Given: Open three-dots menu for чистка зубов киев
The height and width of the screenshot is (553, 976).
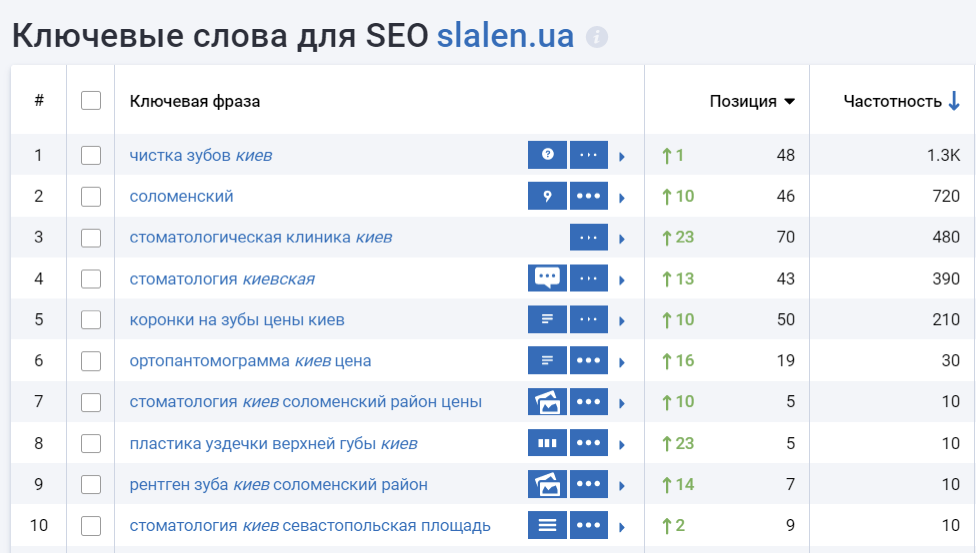Looking at the screenshot, I should point(589,154).
